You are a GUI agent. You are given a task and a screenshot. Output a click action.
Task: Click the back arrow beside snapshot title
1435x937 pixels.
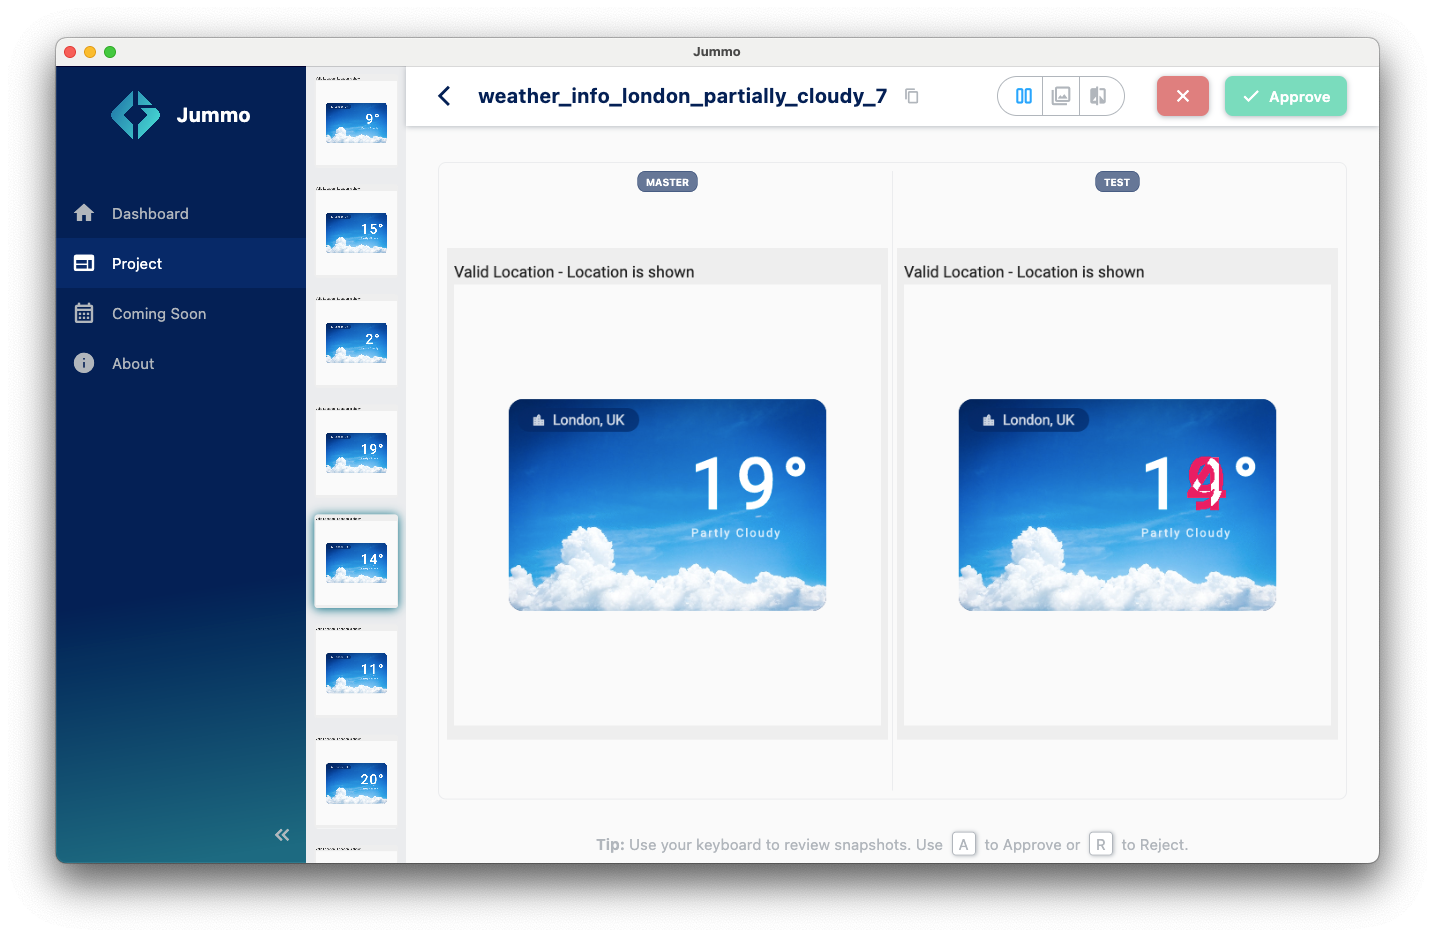[x=445, y=96]
